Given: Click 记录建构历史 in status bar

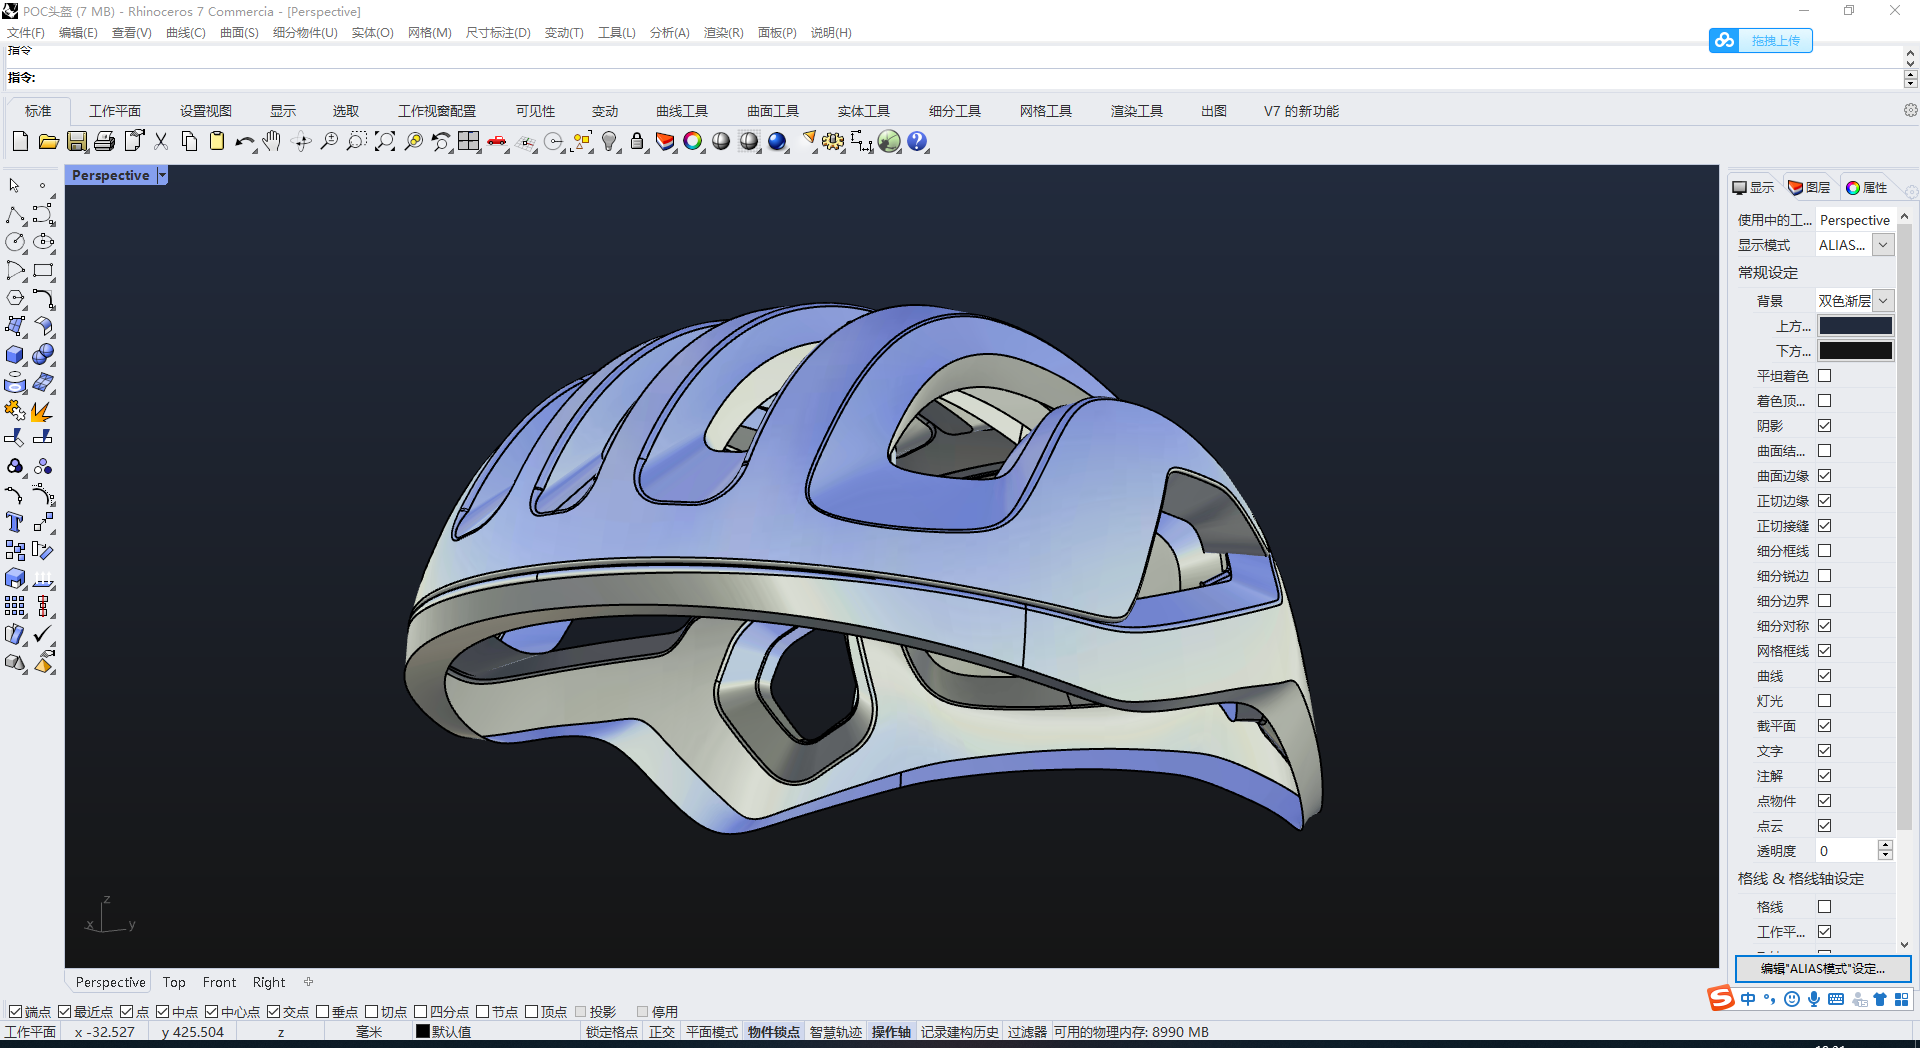Looking at the screenshot, I should click(959, 1032).
